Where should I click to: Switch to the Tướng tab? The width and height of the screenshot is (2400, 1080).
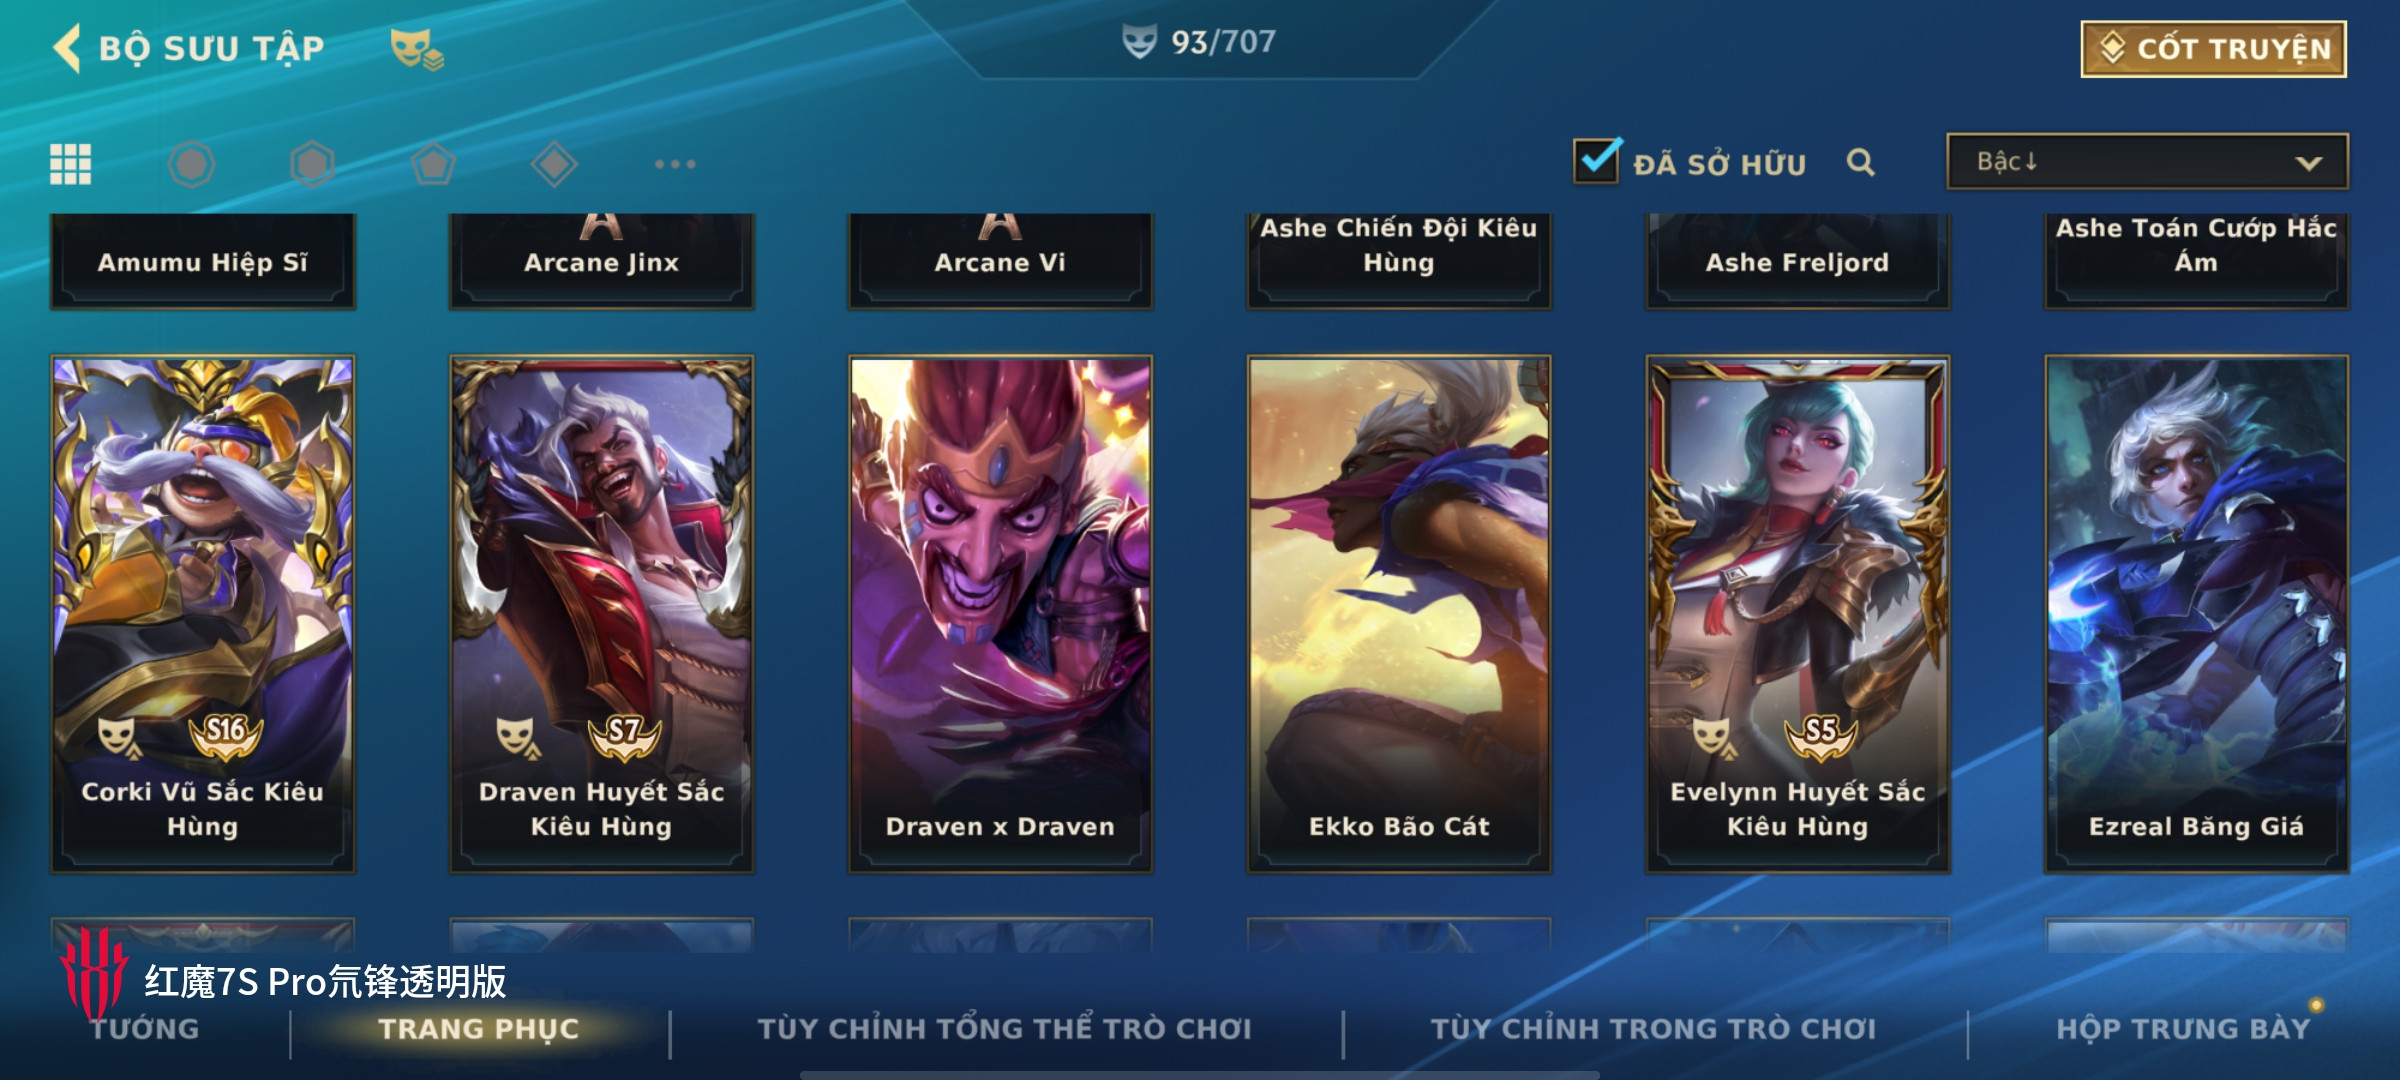146,1029
